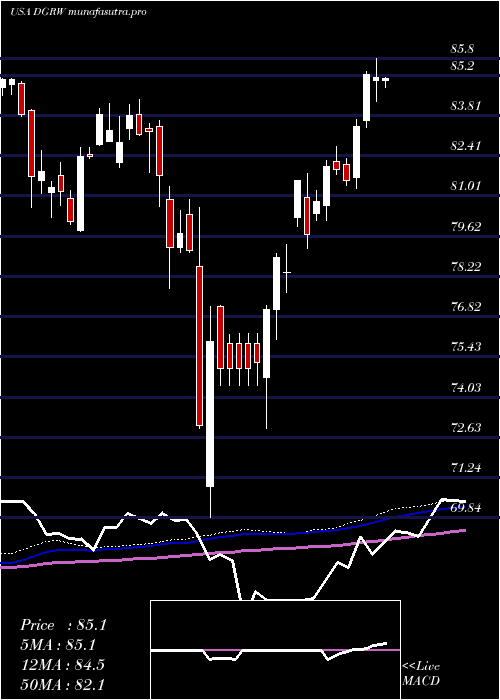500x700 pixels.
Task: Click the 72.63 price axis label
Action: click(466, 428)
